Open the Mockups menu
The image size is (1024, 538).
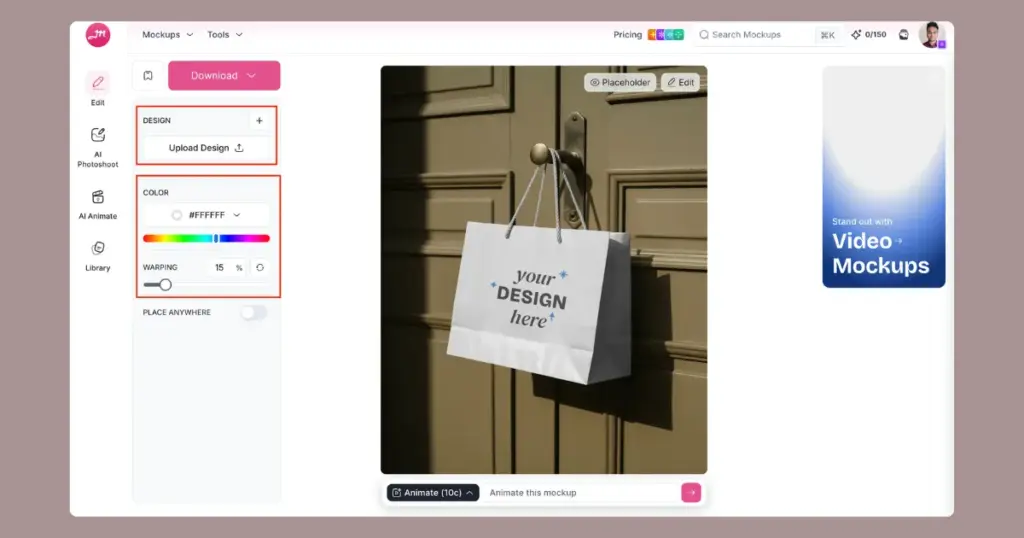click(167, 35)
